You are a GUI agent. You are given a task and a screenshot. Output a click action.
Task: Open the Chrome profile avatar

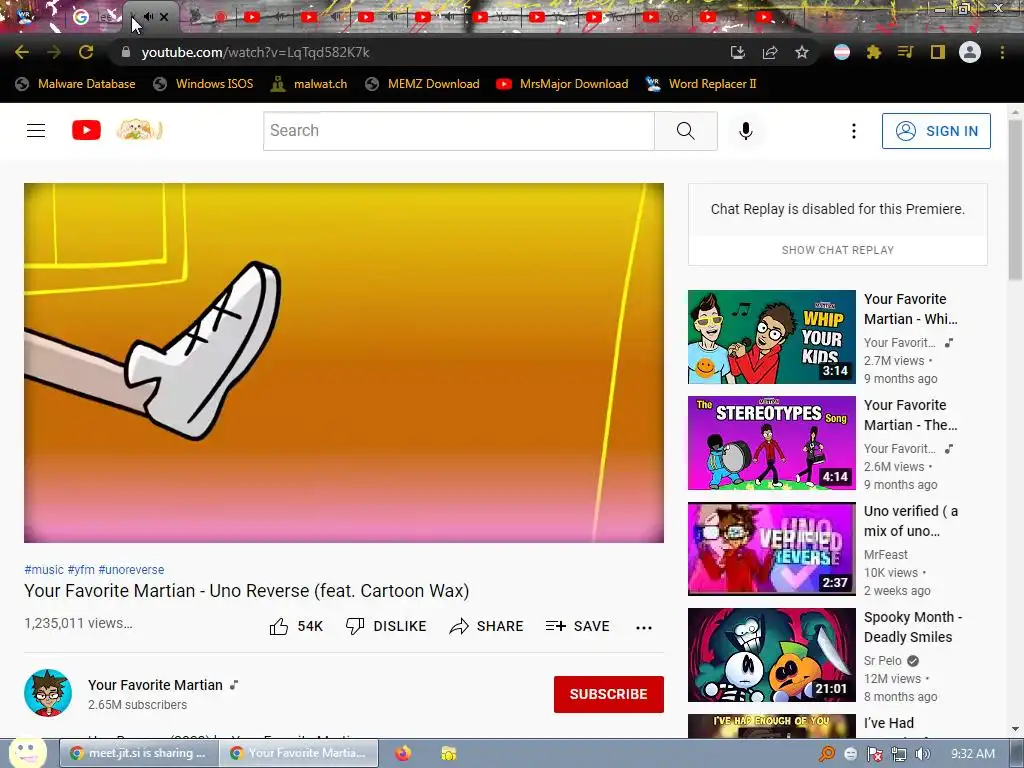click(970, 52)
